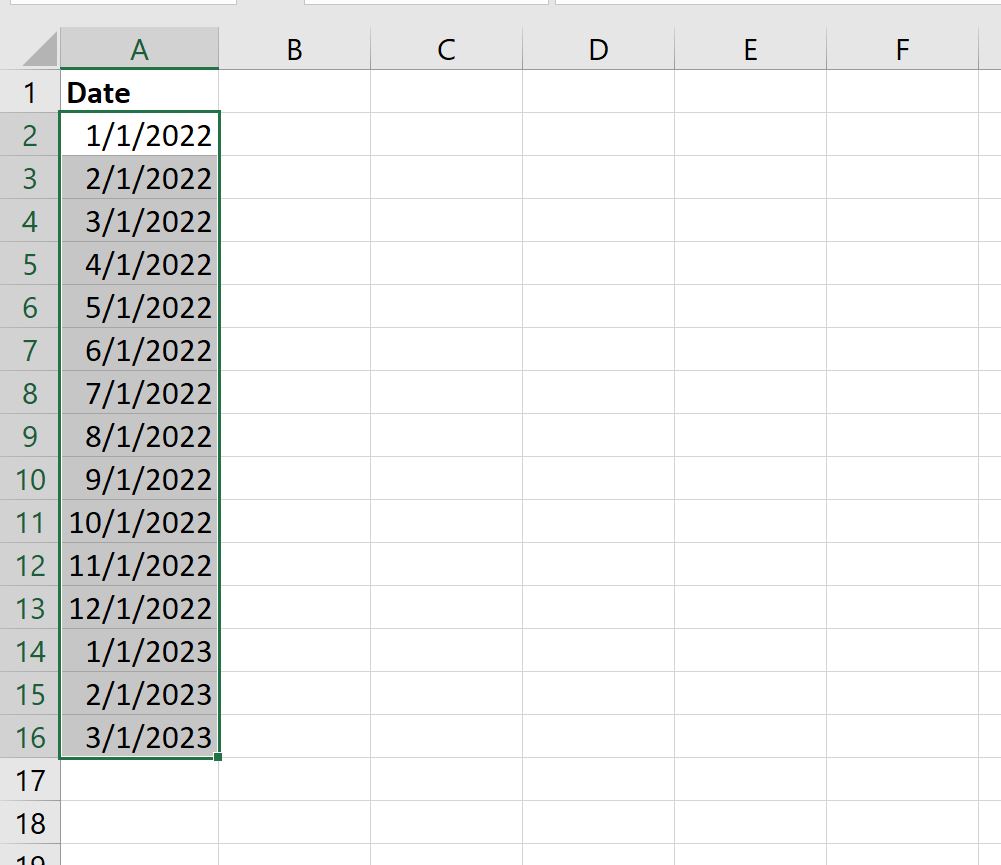Select row 10 using its row header

[x=30, y=479]
